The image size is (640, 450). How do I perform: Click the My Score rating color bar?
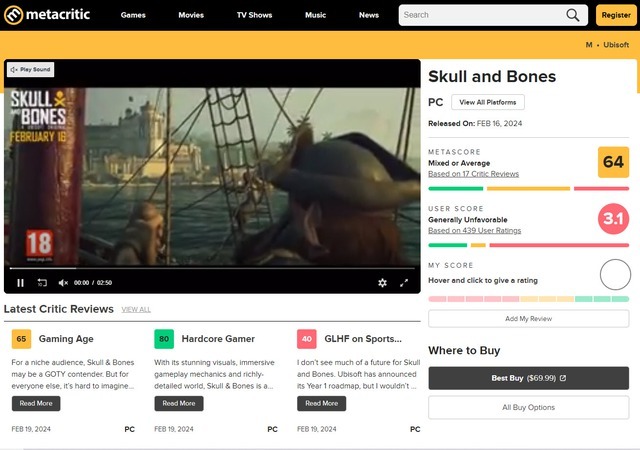pos(528,298)
